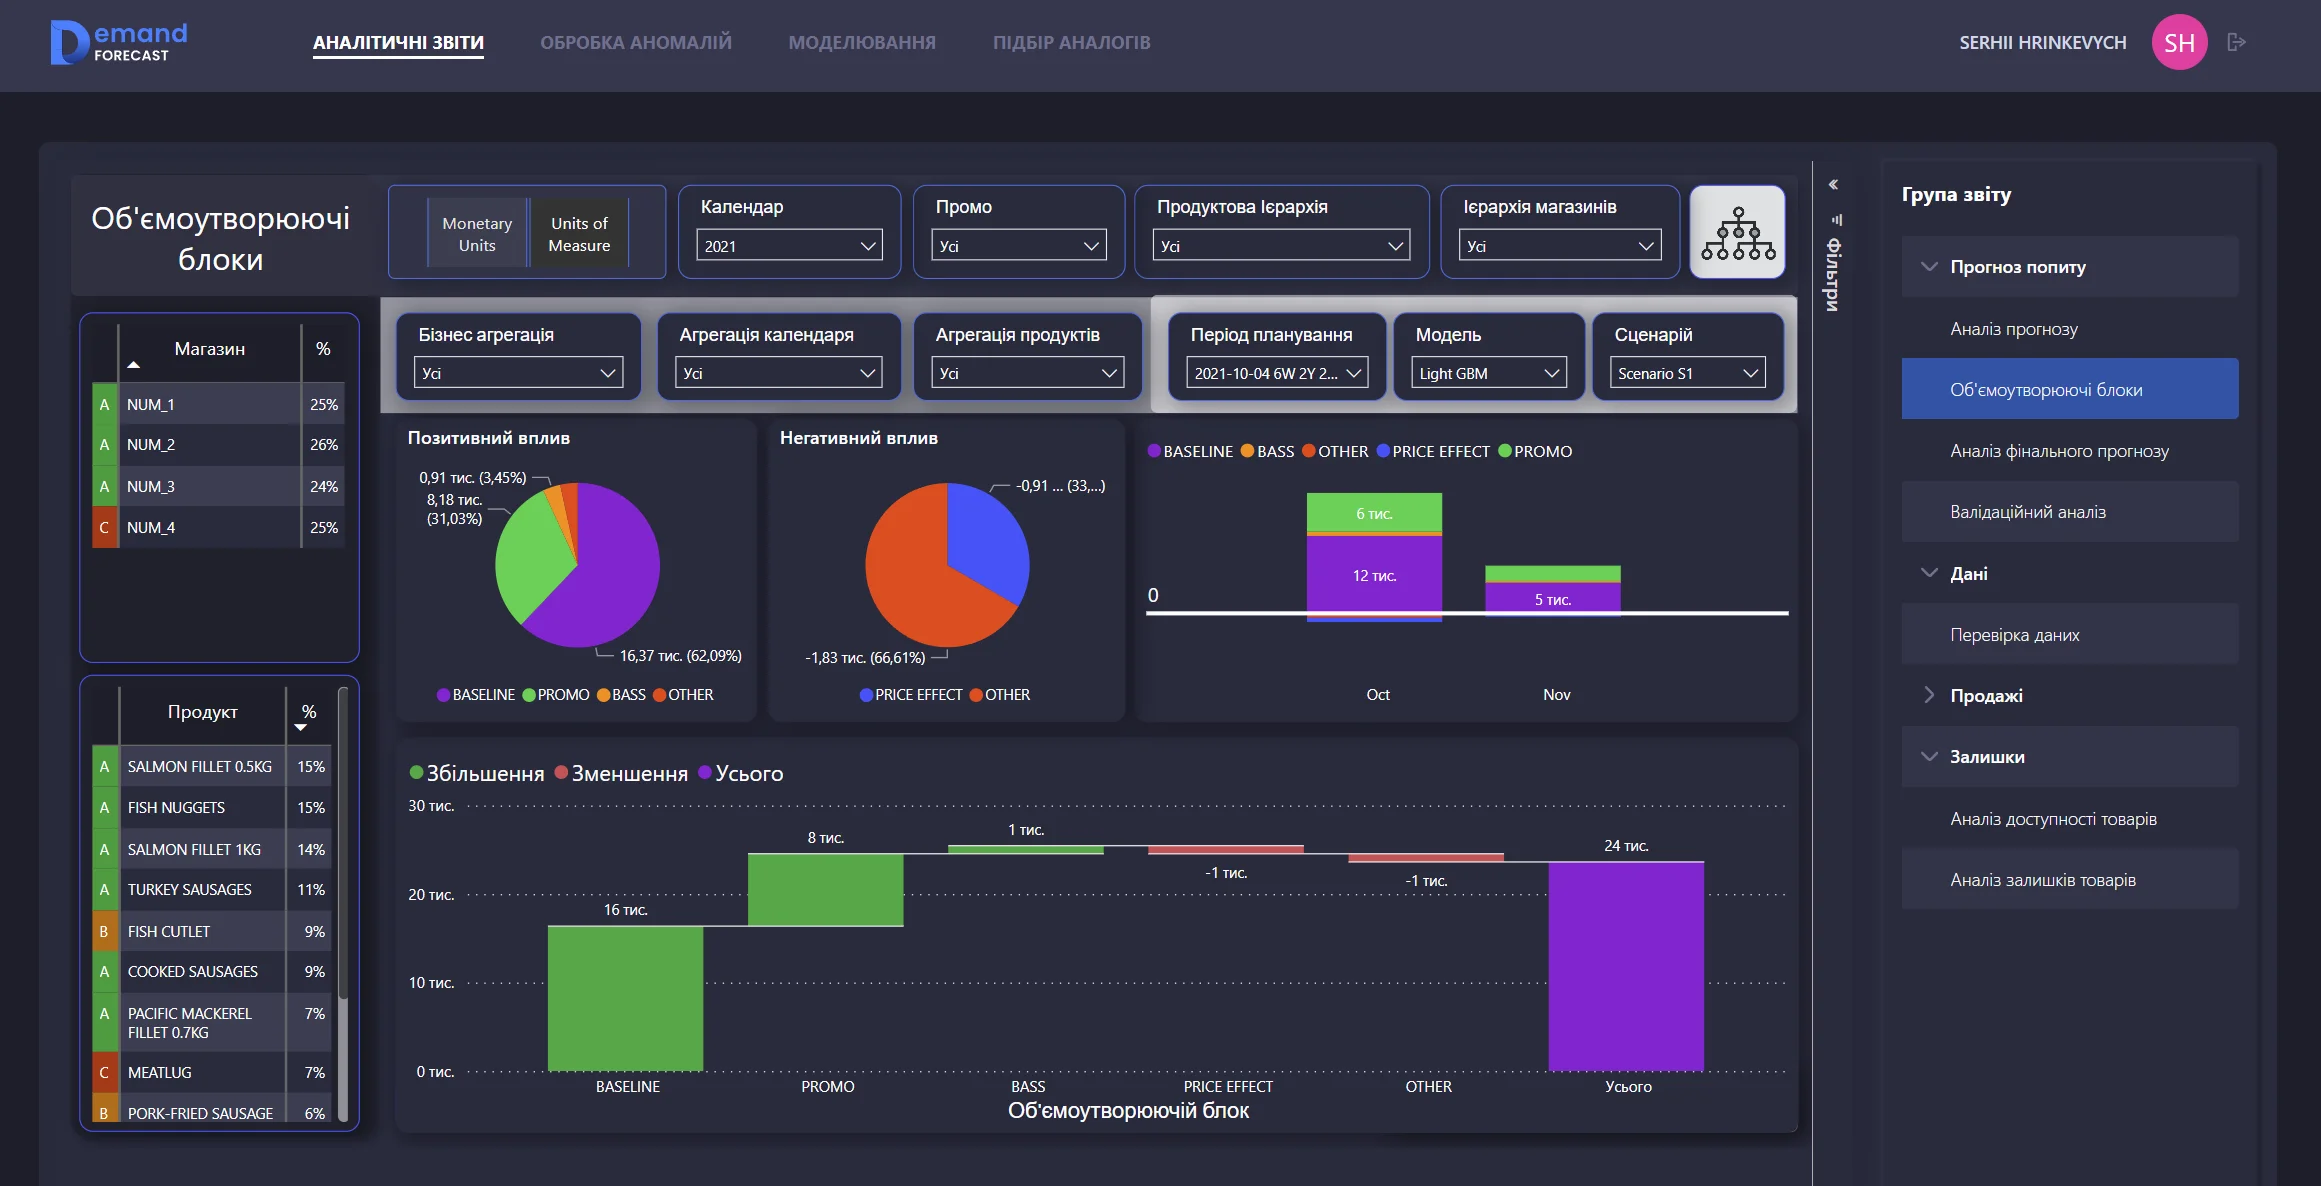The image size is (2321, 1186).
Task: Switch to Monetary Units view
Action: [x=477, y=234]
